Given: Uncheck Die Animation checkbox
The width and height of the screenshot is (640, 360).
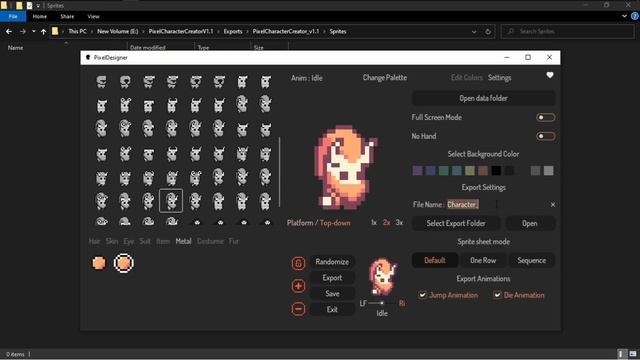Looking at the screenshot, I should tap(497, 295).
